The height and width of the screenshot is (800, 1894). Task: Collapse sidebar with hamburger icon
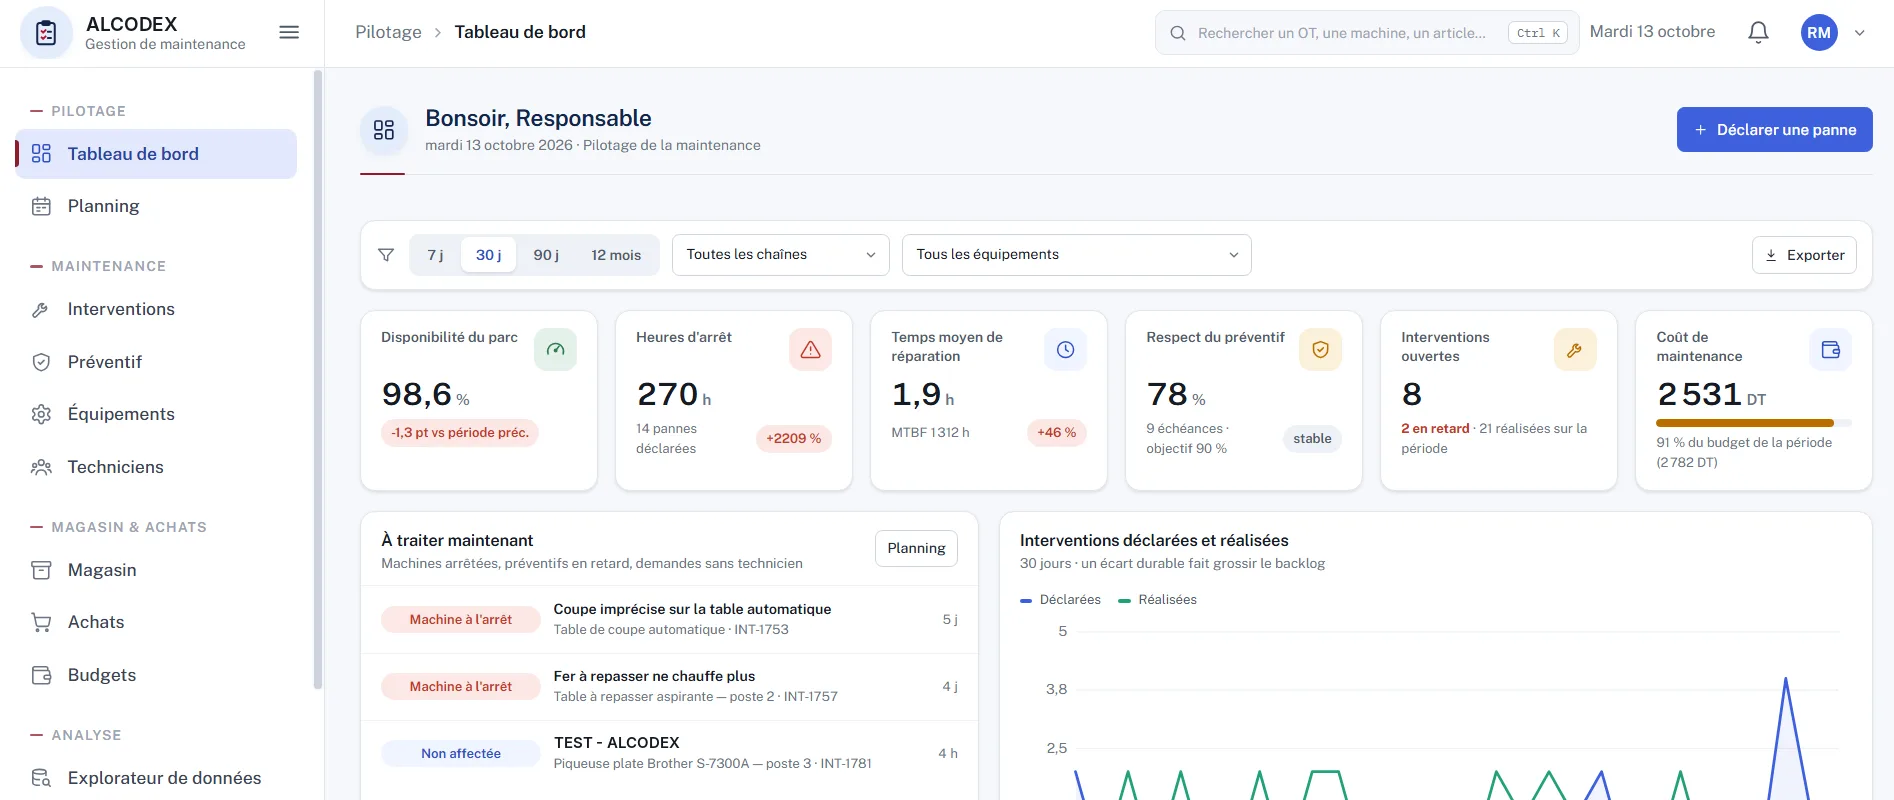[289, 33]
